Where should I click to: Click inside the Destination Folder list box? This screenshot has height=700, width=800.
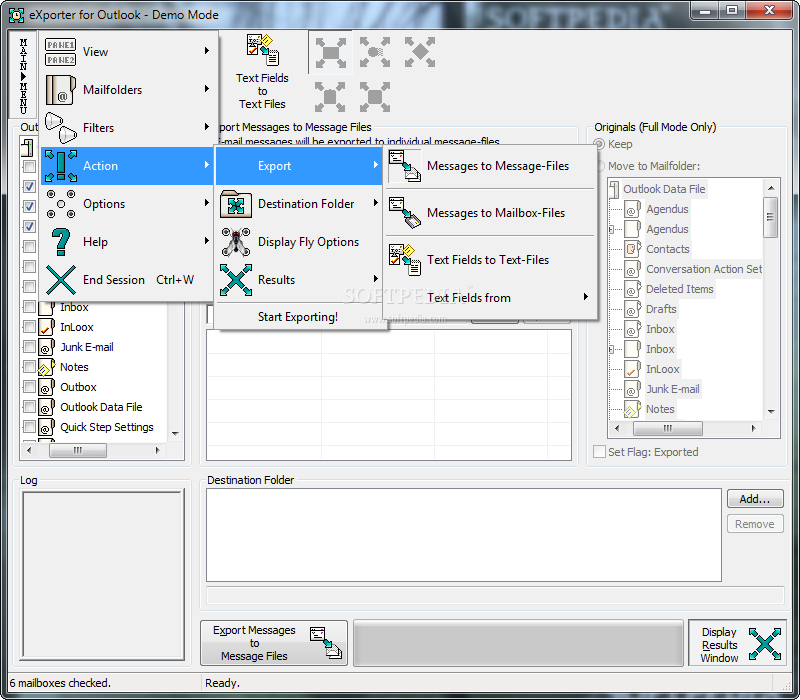[x=463, y=535]
